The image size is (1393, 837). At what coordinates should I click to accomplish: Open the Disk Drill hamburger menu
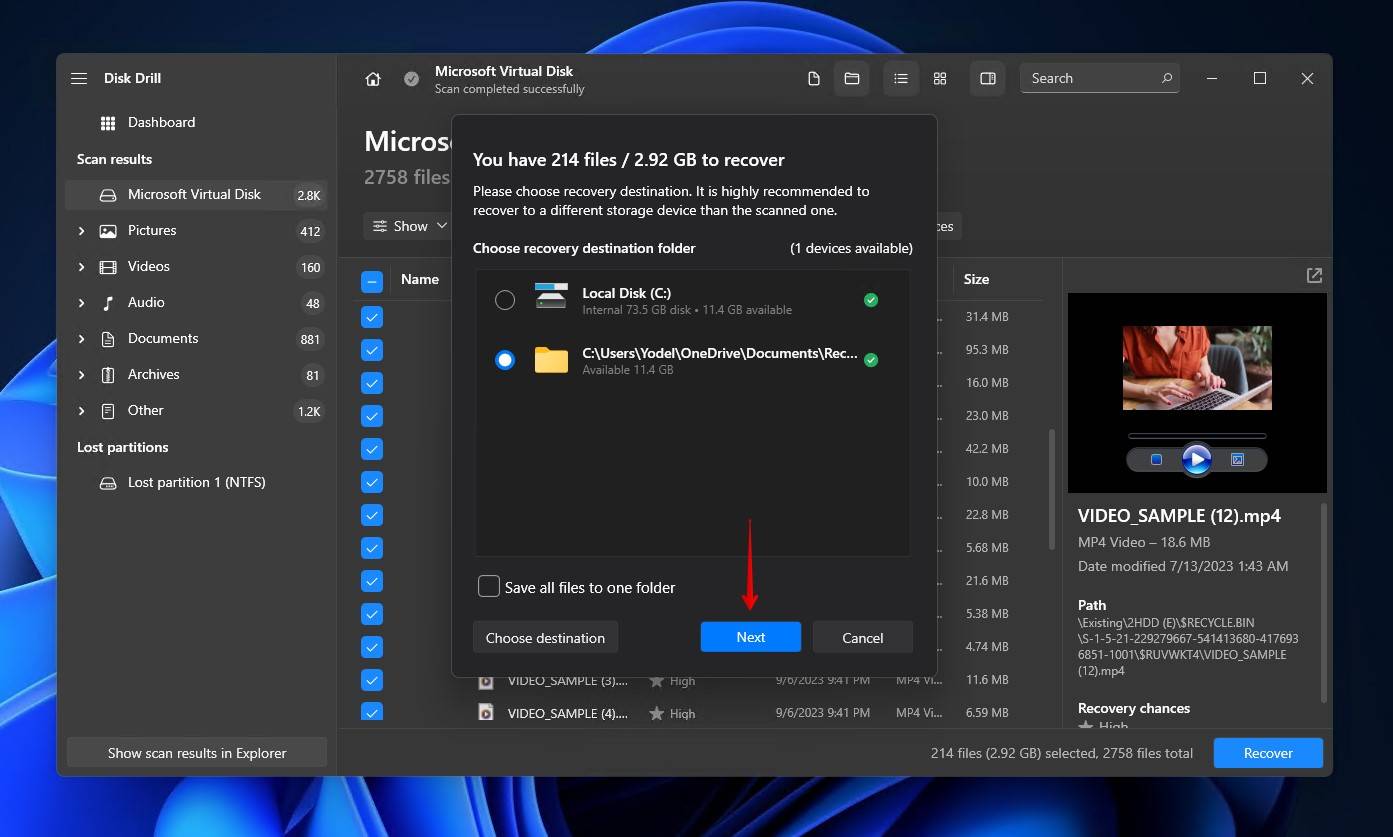[79, 78]
